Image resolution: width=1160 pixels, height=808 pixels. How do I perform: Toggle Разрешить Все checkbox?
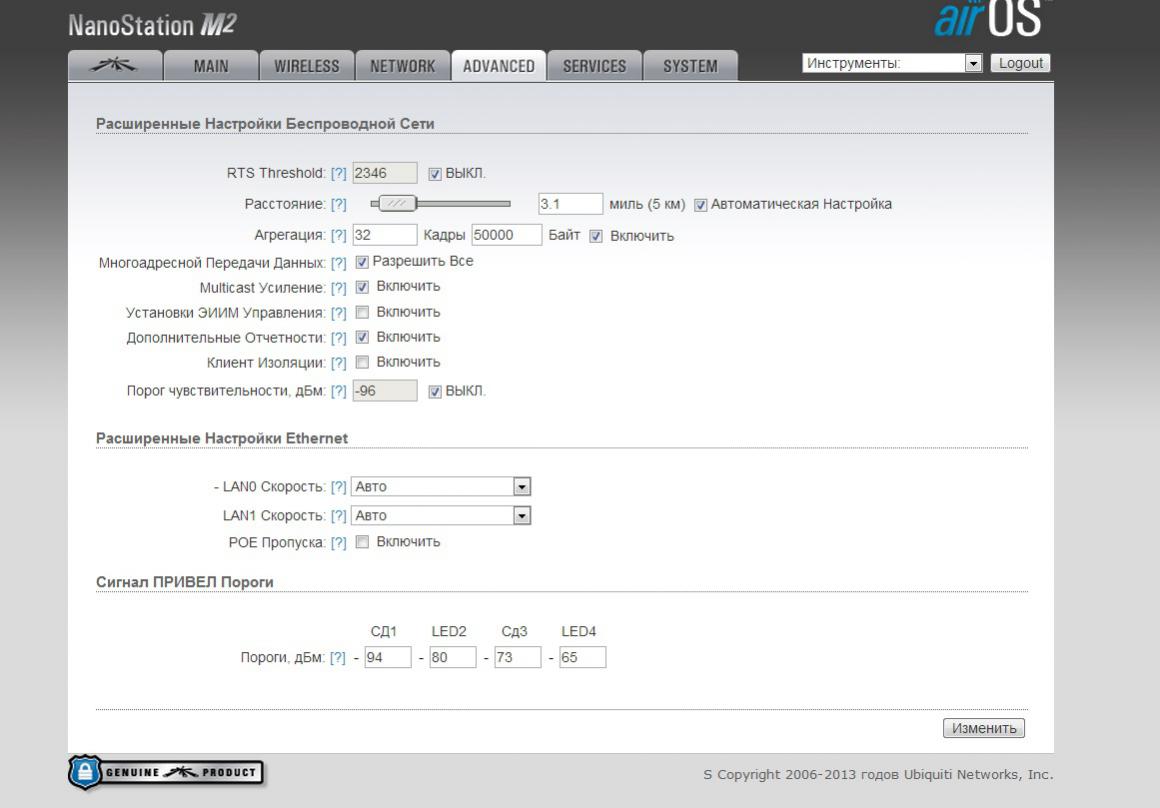(362, 262)
